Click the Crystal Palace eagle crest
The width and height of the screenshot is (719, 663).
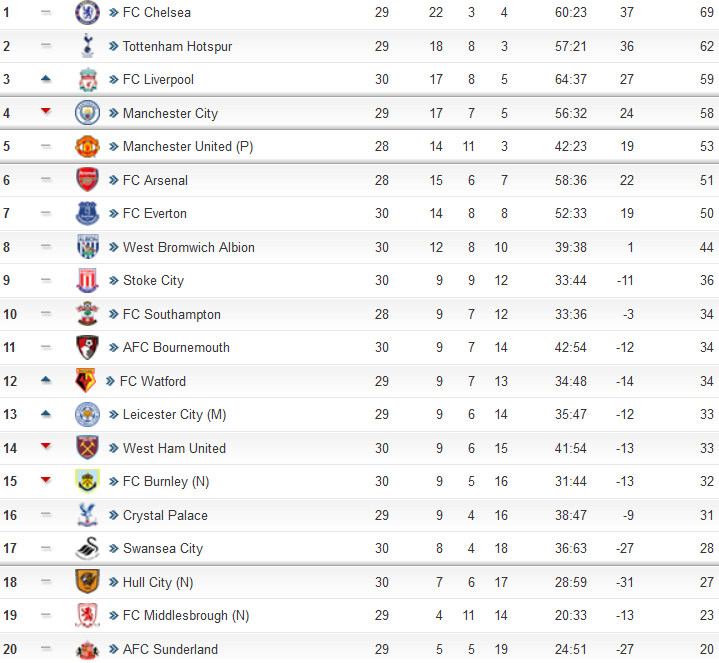click(87, 514)
